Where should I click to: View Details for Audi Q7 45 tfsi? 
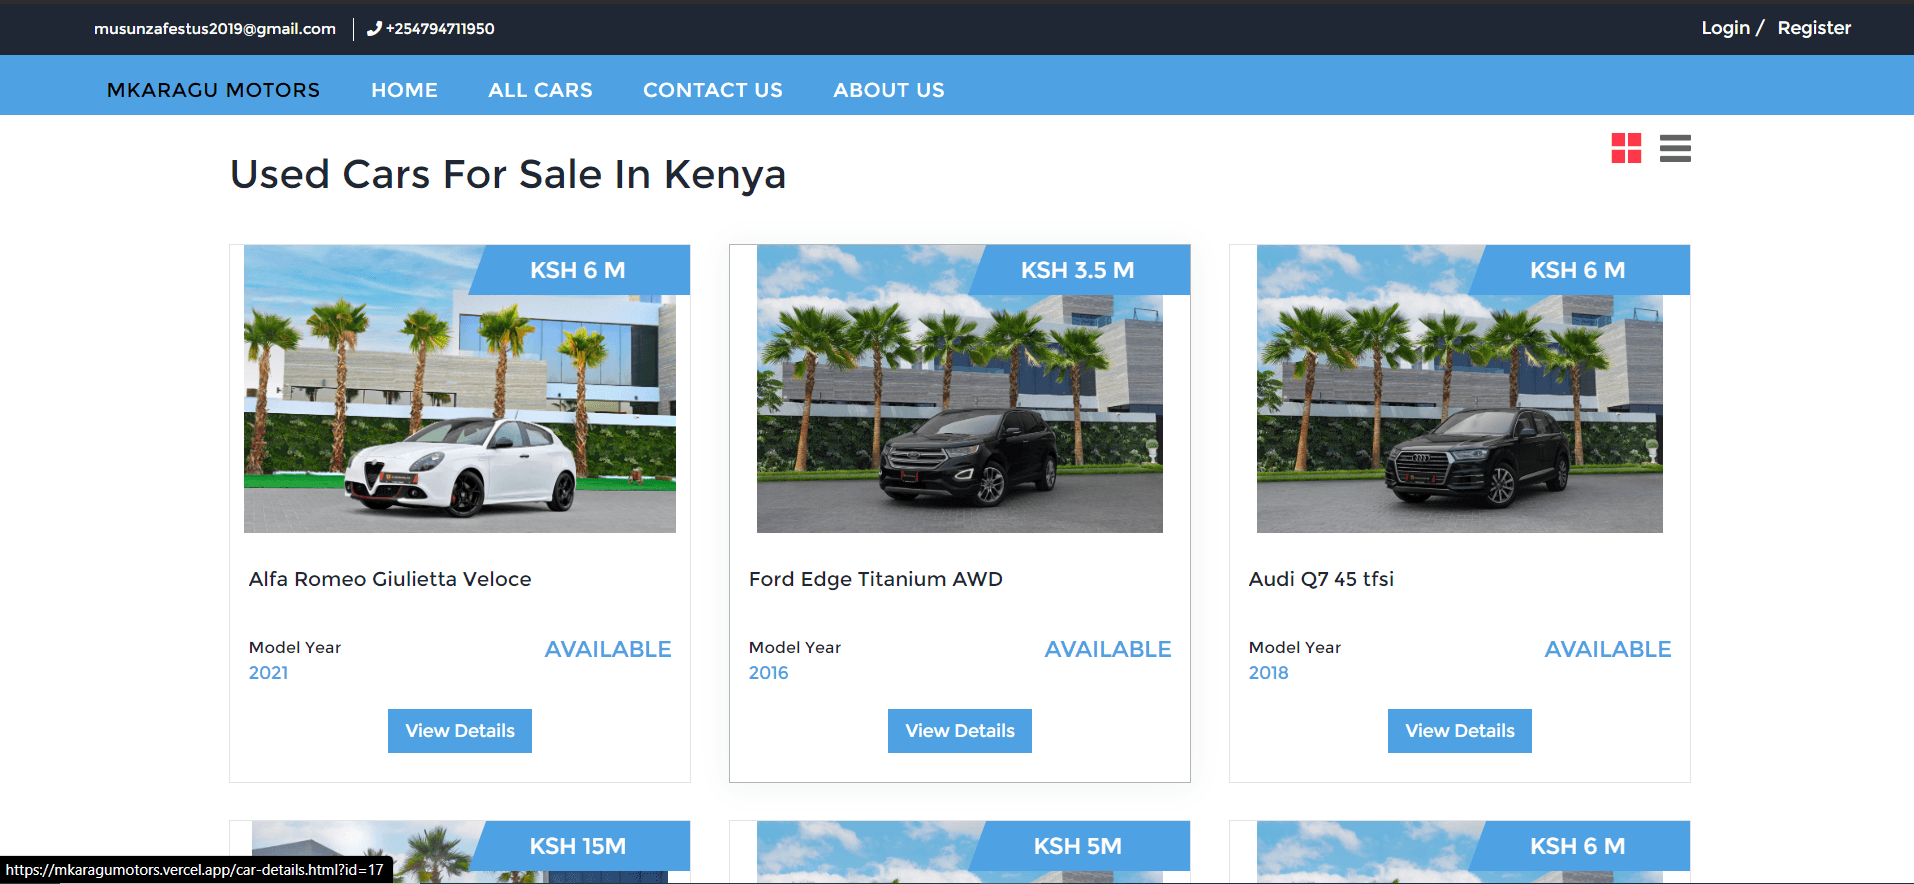tap(1460, 731)
